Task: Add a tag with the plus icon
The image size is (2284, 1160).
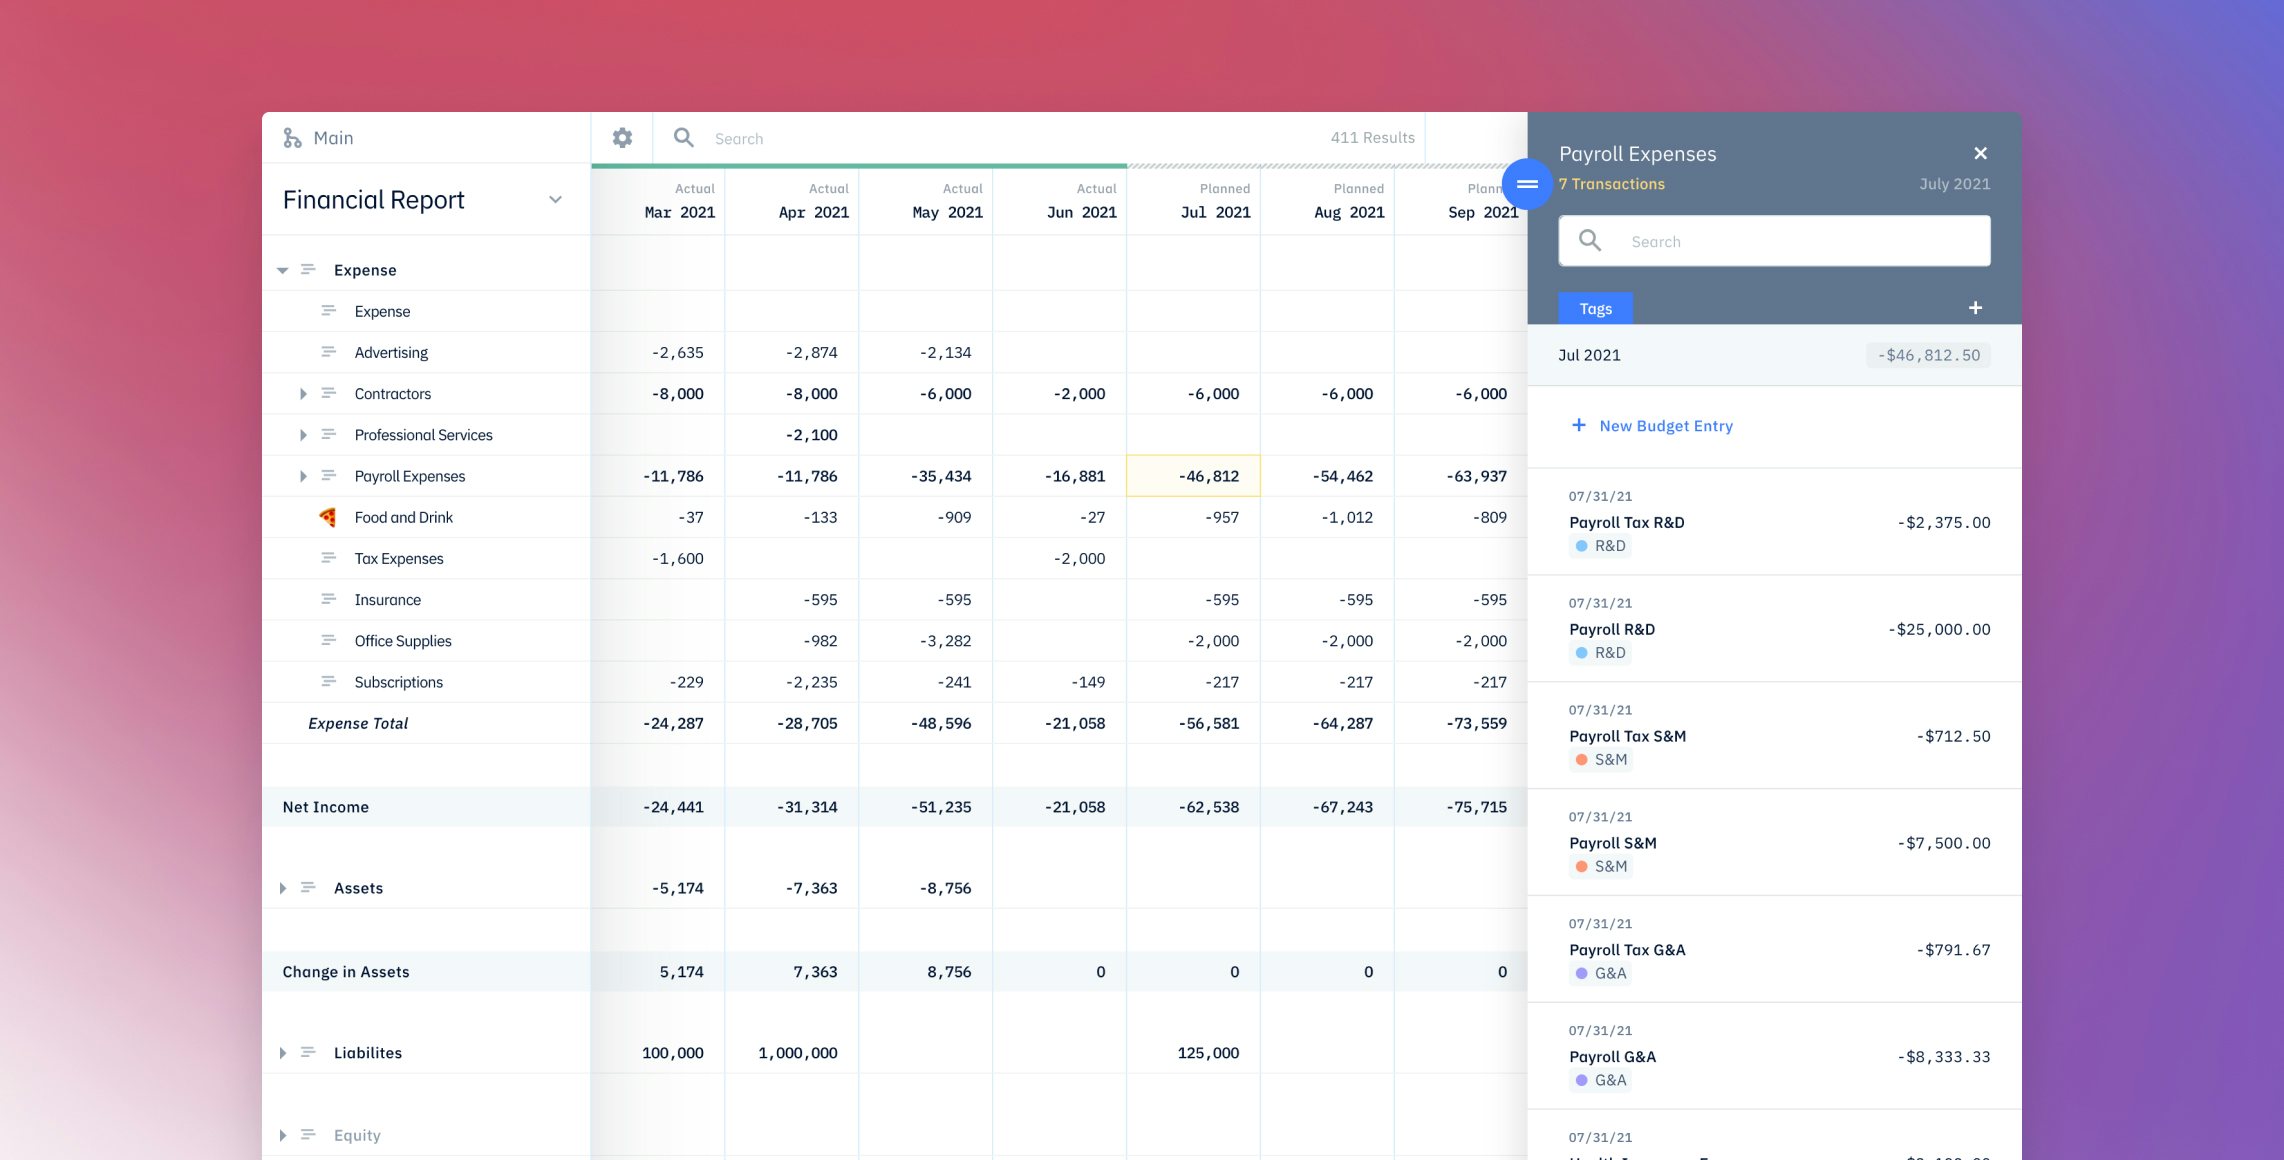Action: pyautogui.click(x=1975, y=308)
